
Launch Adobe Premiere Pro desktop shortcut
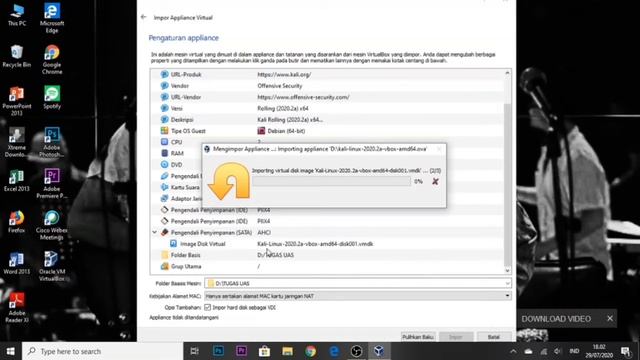point(52,184)
